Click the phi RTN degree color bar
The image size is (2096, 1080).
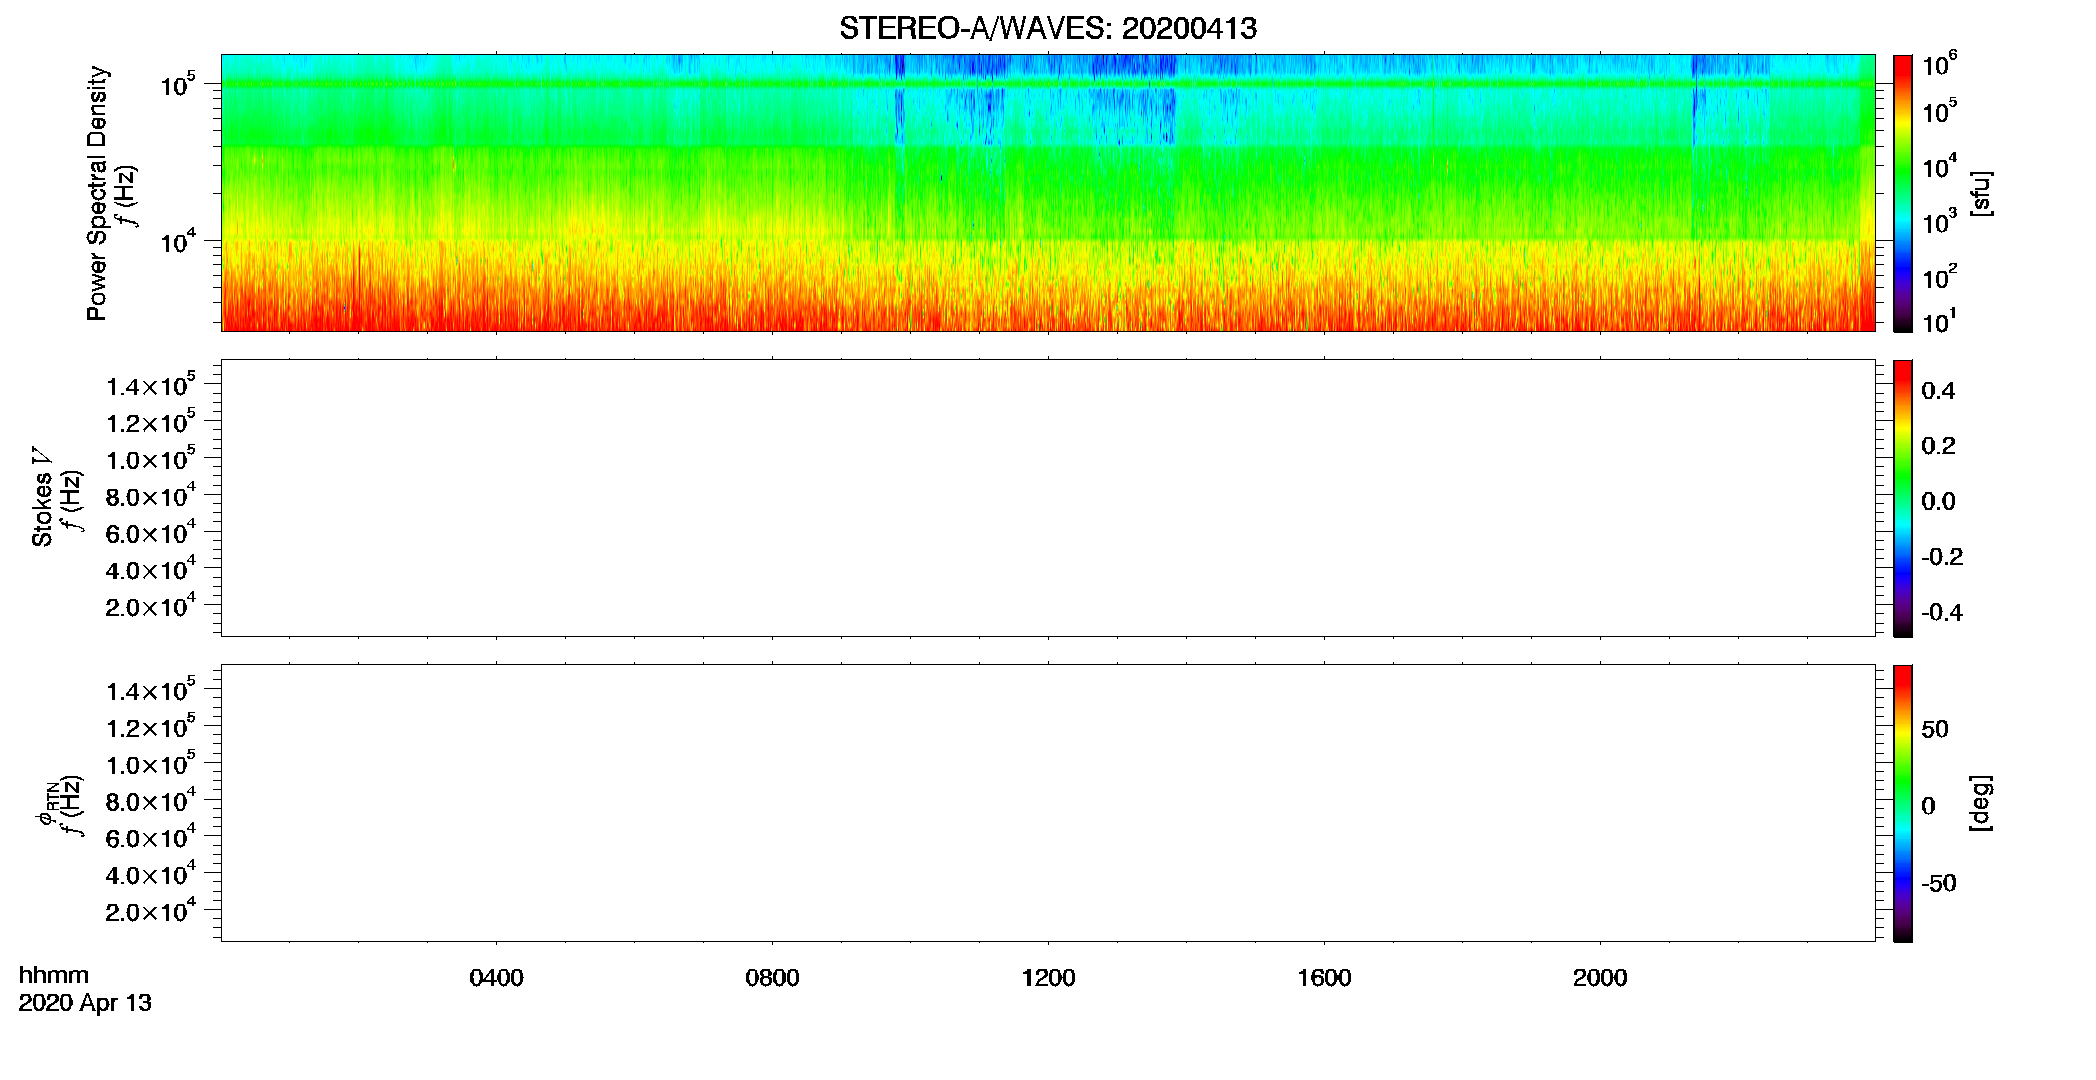[1902, 803]
